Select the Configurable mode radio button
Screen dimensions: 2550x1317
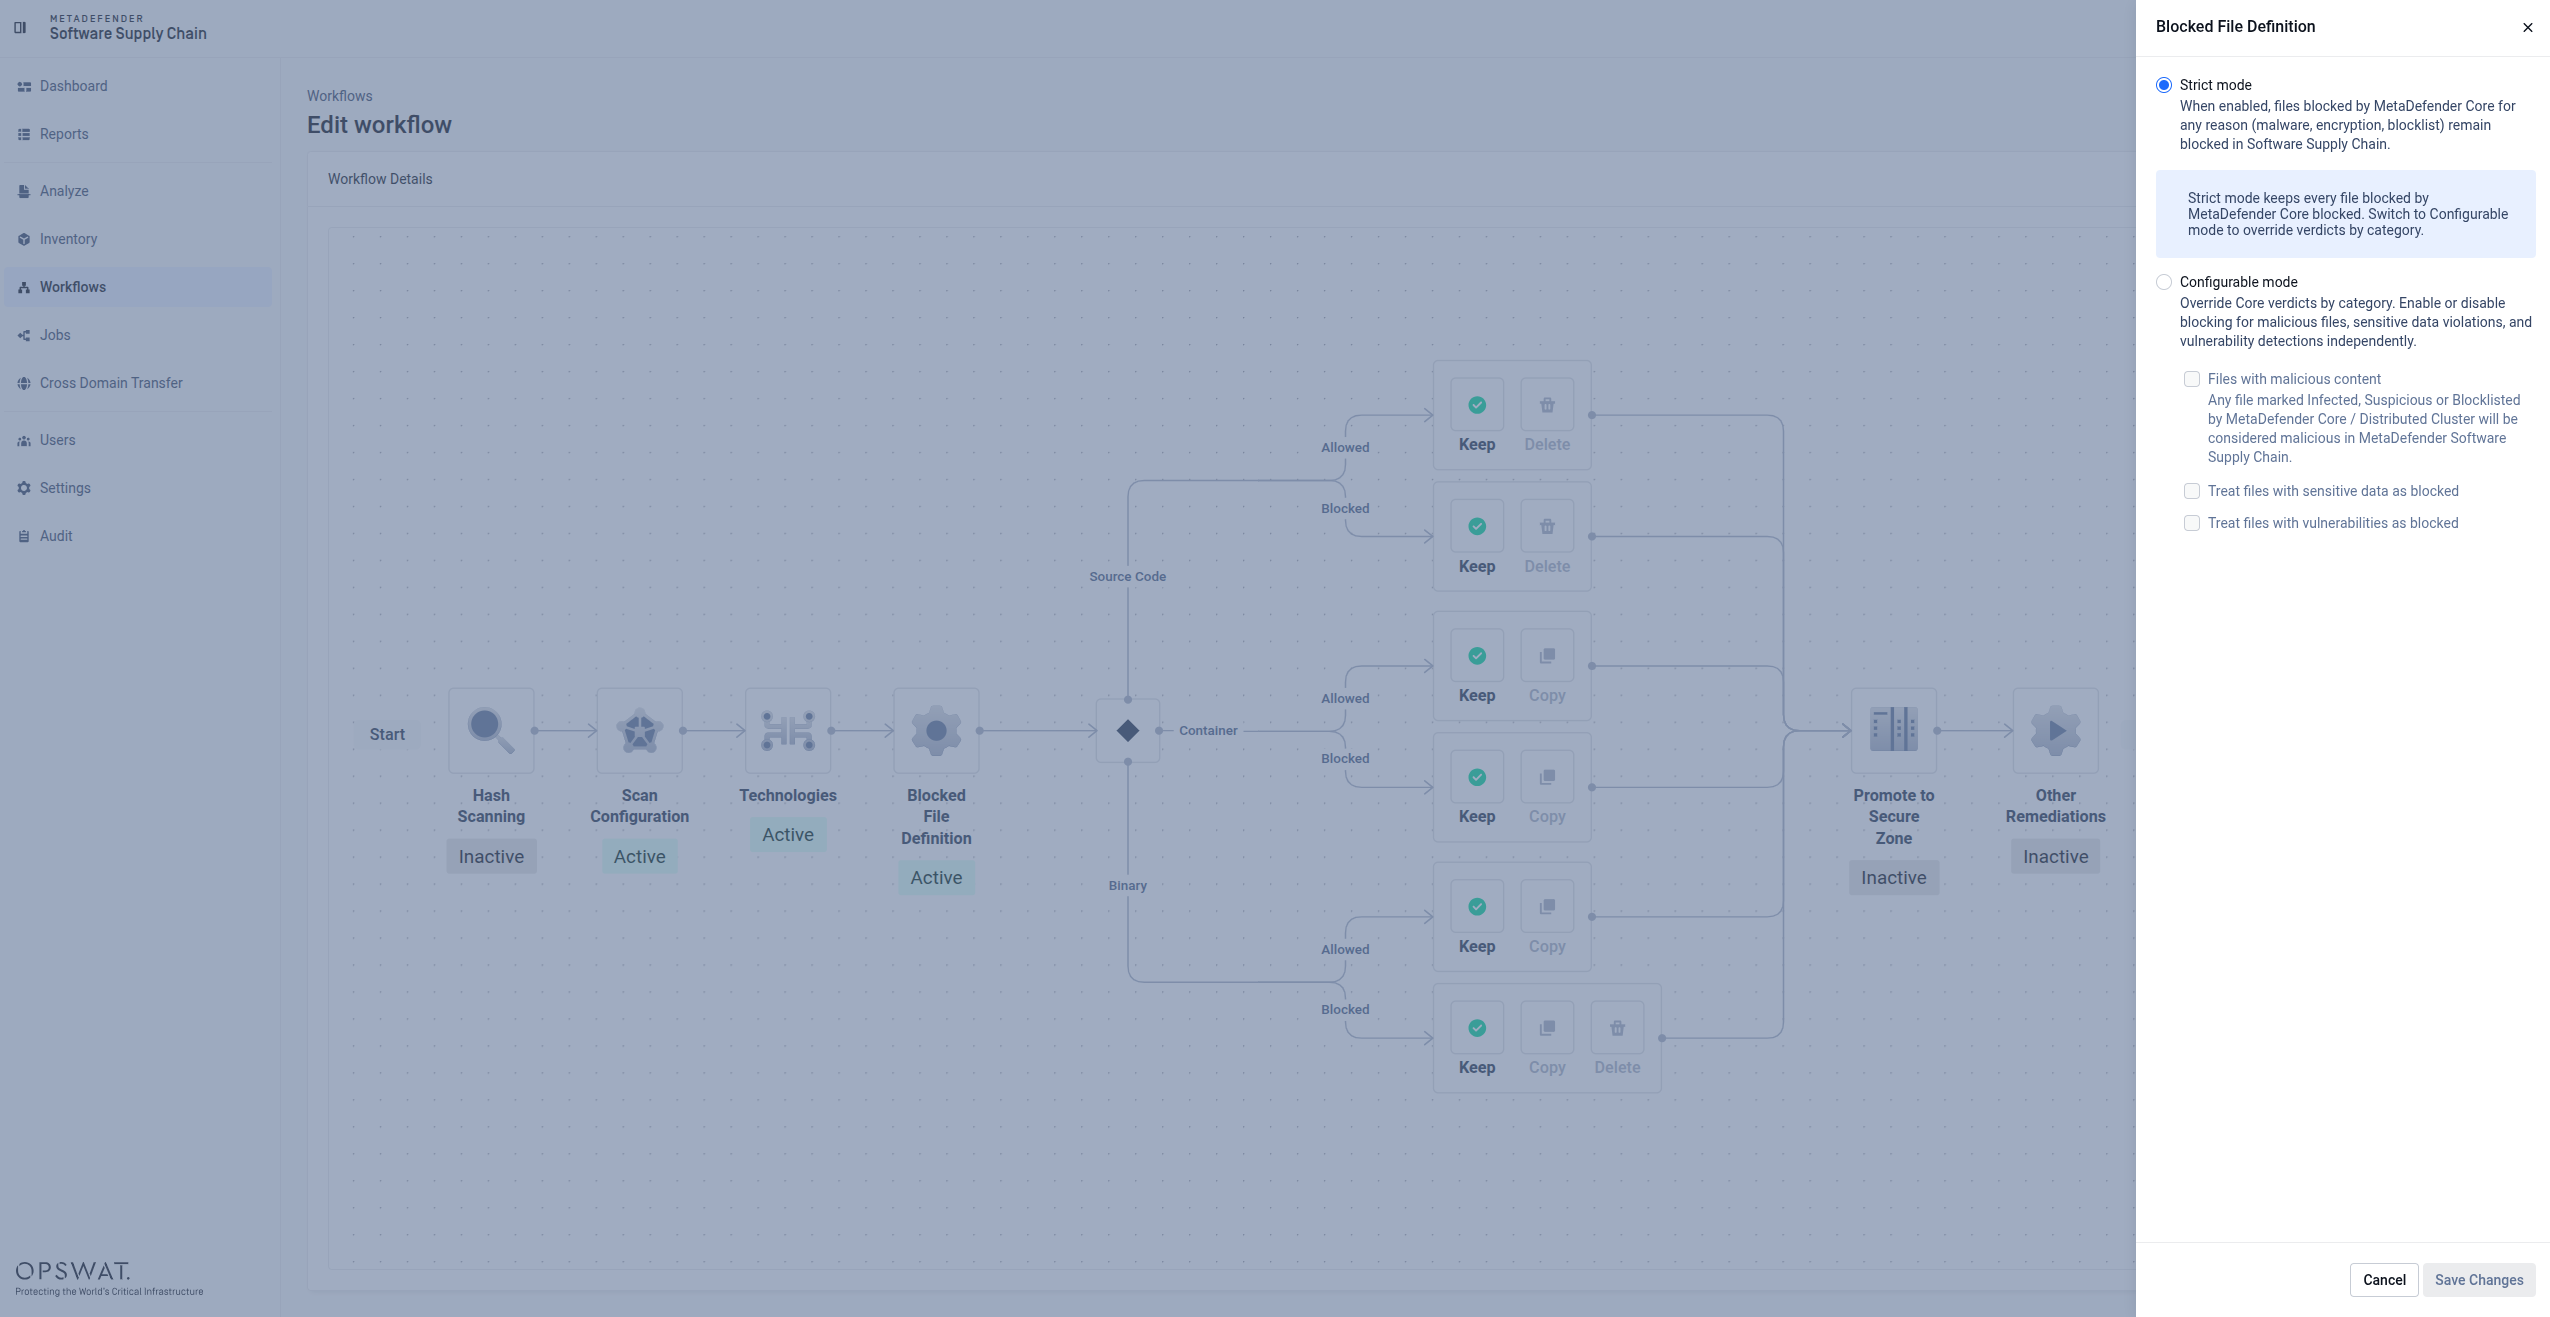pyautogui.click(x=2164, y=282)
